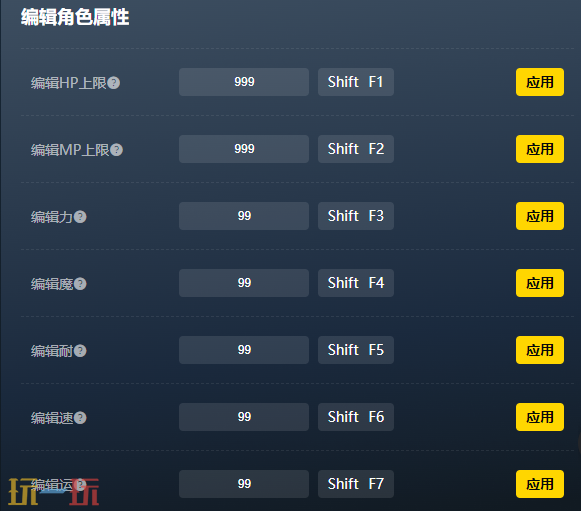Click the help icon beside 编辑运
Viewport: 581px width, 511px height.
80,484
